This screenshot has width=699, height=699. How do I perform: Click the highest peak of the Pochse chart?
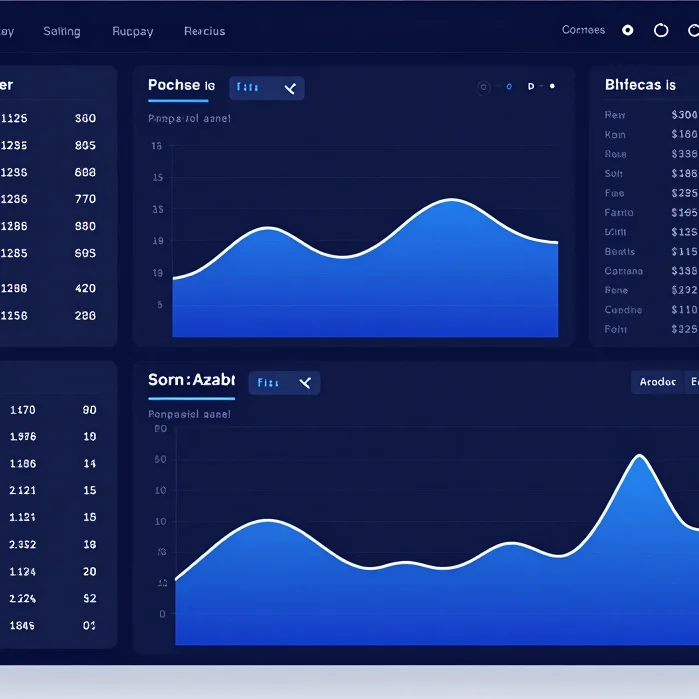pos(452,200)
